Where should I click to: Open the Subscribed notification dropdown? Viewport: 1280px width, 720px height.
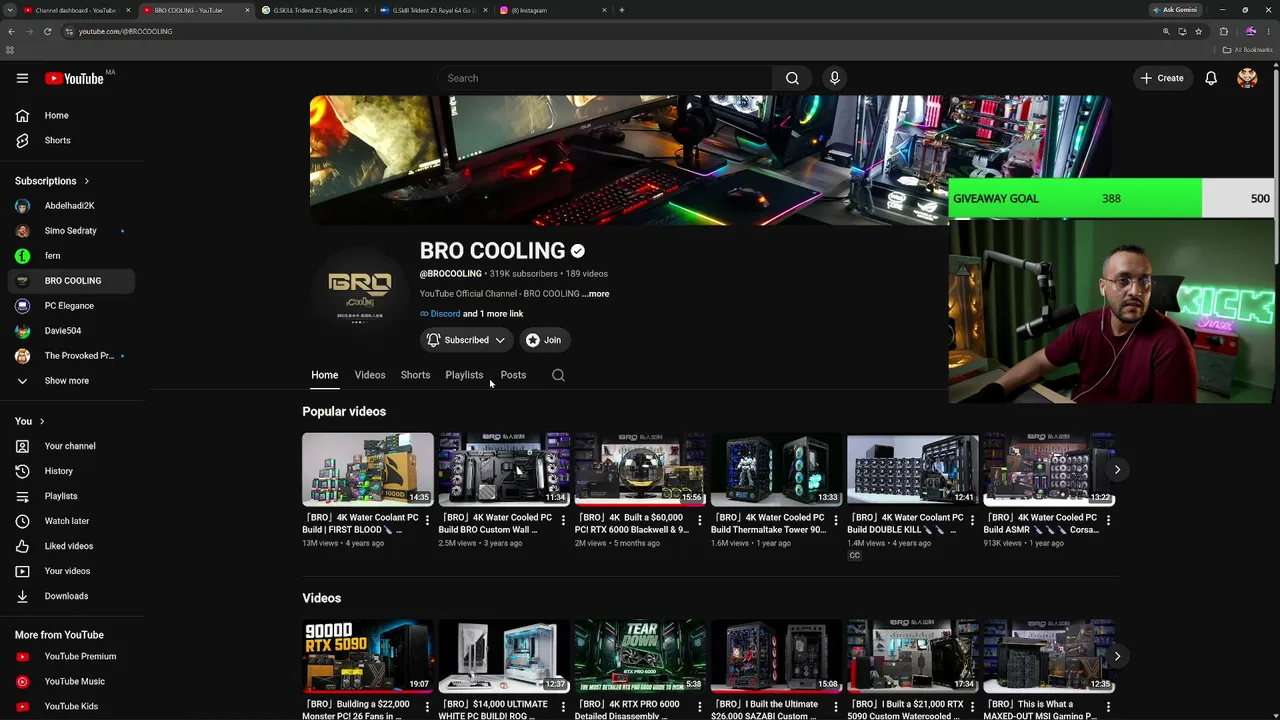click(x=466, y=340)
